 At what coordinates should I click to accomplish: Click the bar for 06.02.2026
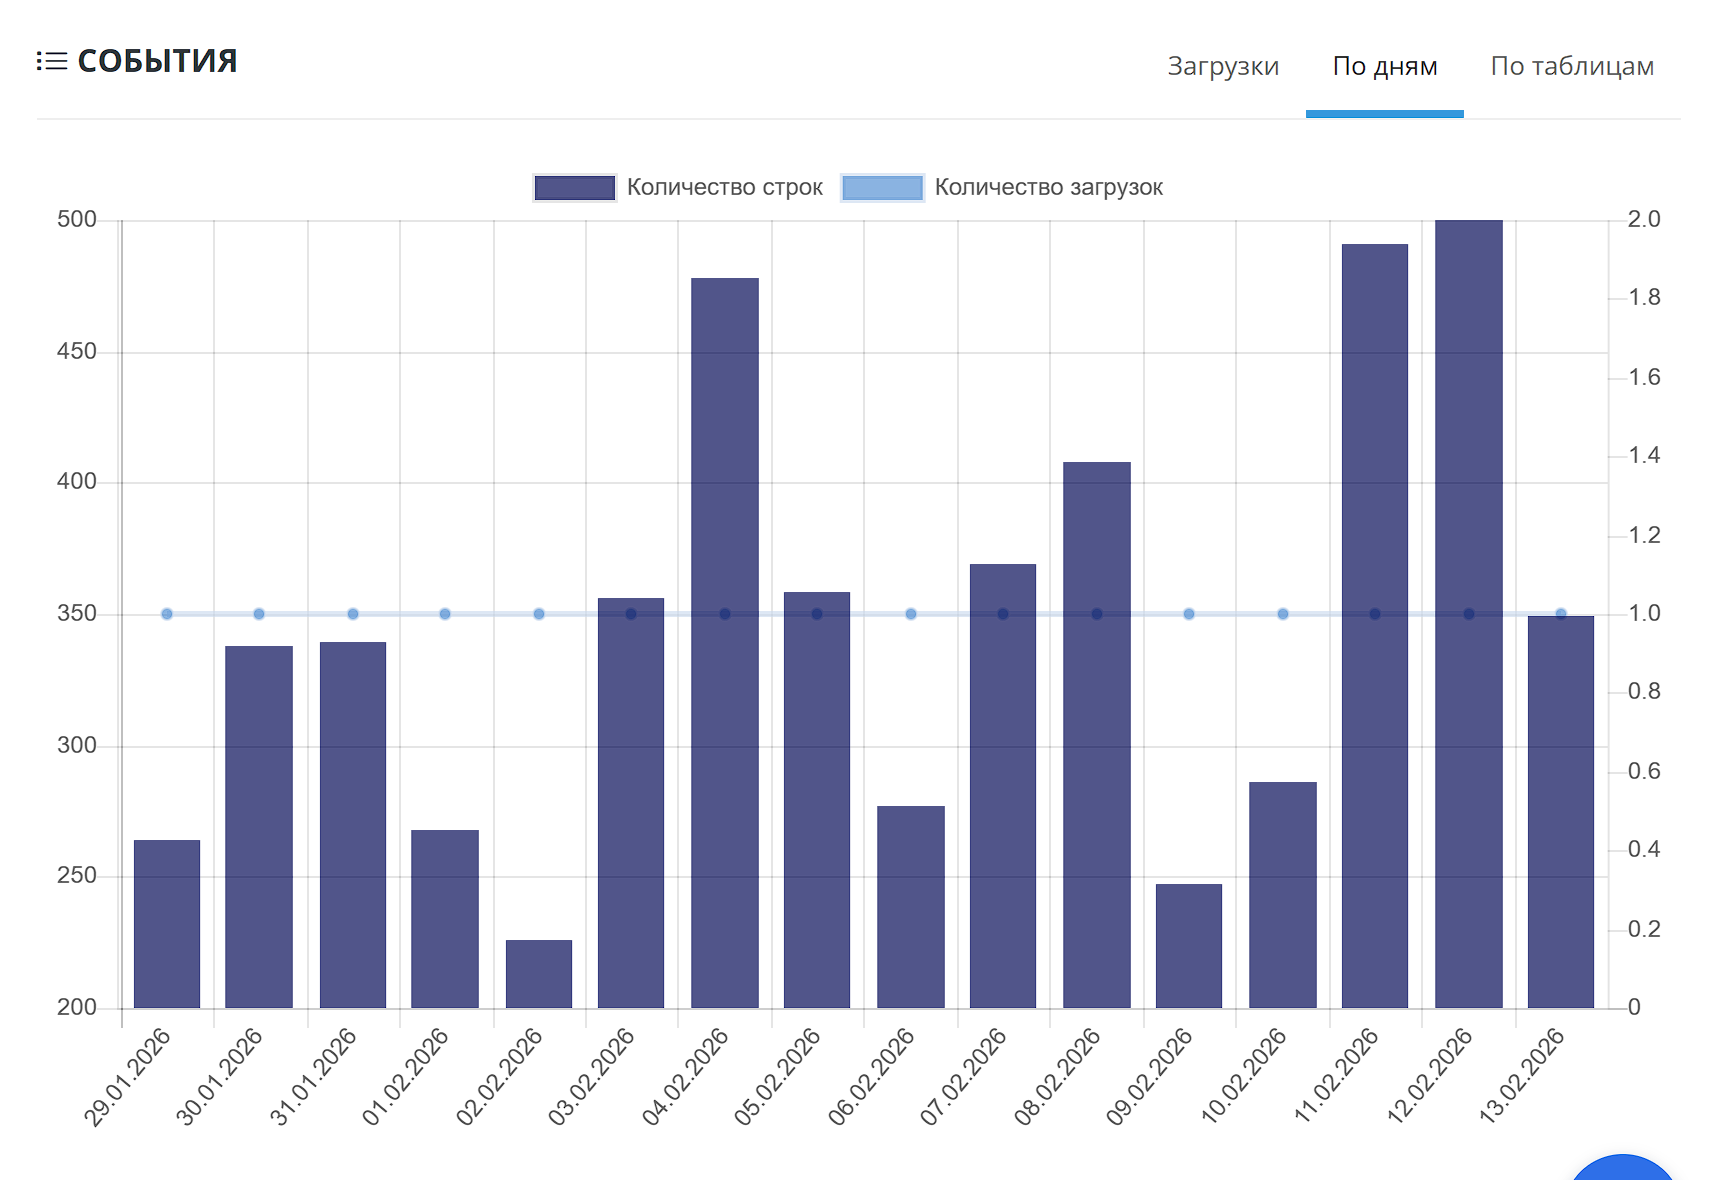(911, 907)
